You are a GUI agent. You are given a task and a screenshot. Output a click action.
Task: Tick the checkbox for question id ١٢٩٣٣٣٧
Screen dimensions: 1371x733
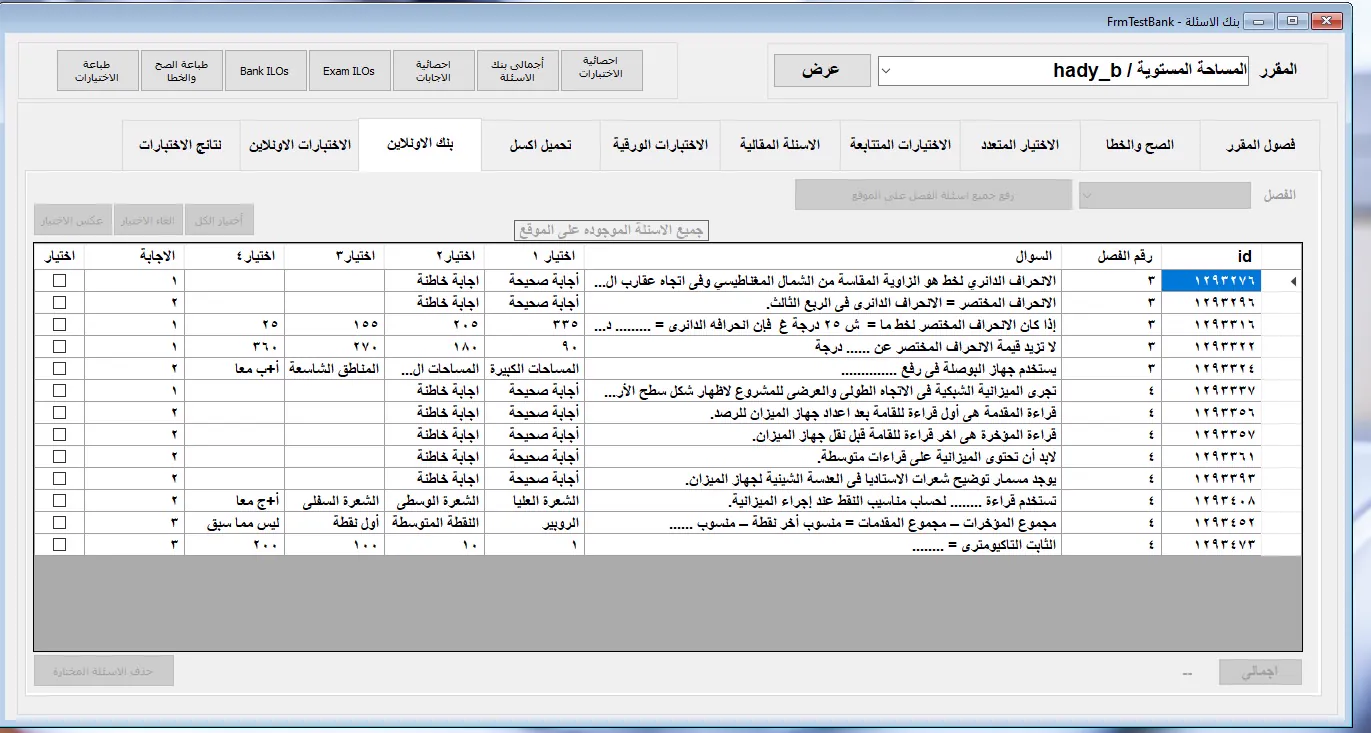tap(59, 391)
